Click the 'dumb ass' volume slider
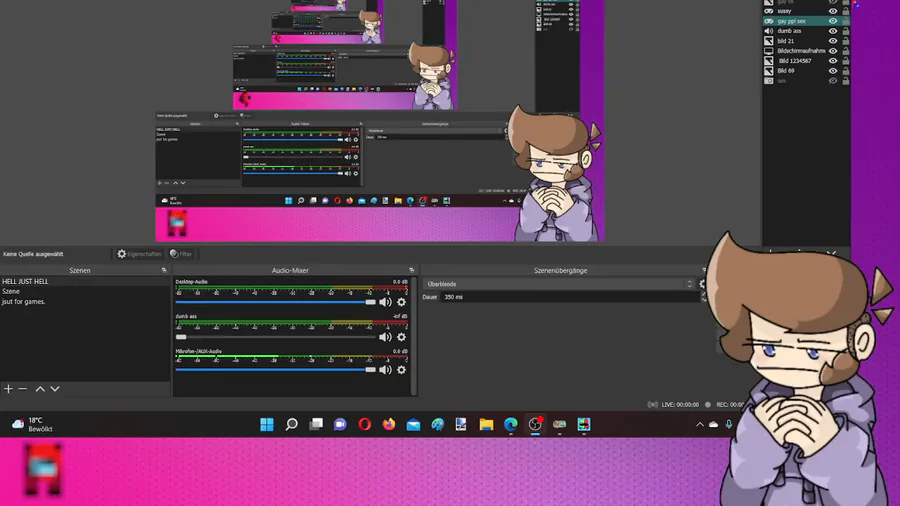This screenshot has width=900, height=506. (x=276, y=337)
